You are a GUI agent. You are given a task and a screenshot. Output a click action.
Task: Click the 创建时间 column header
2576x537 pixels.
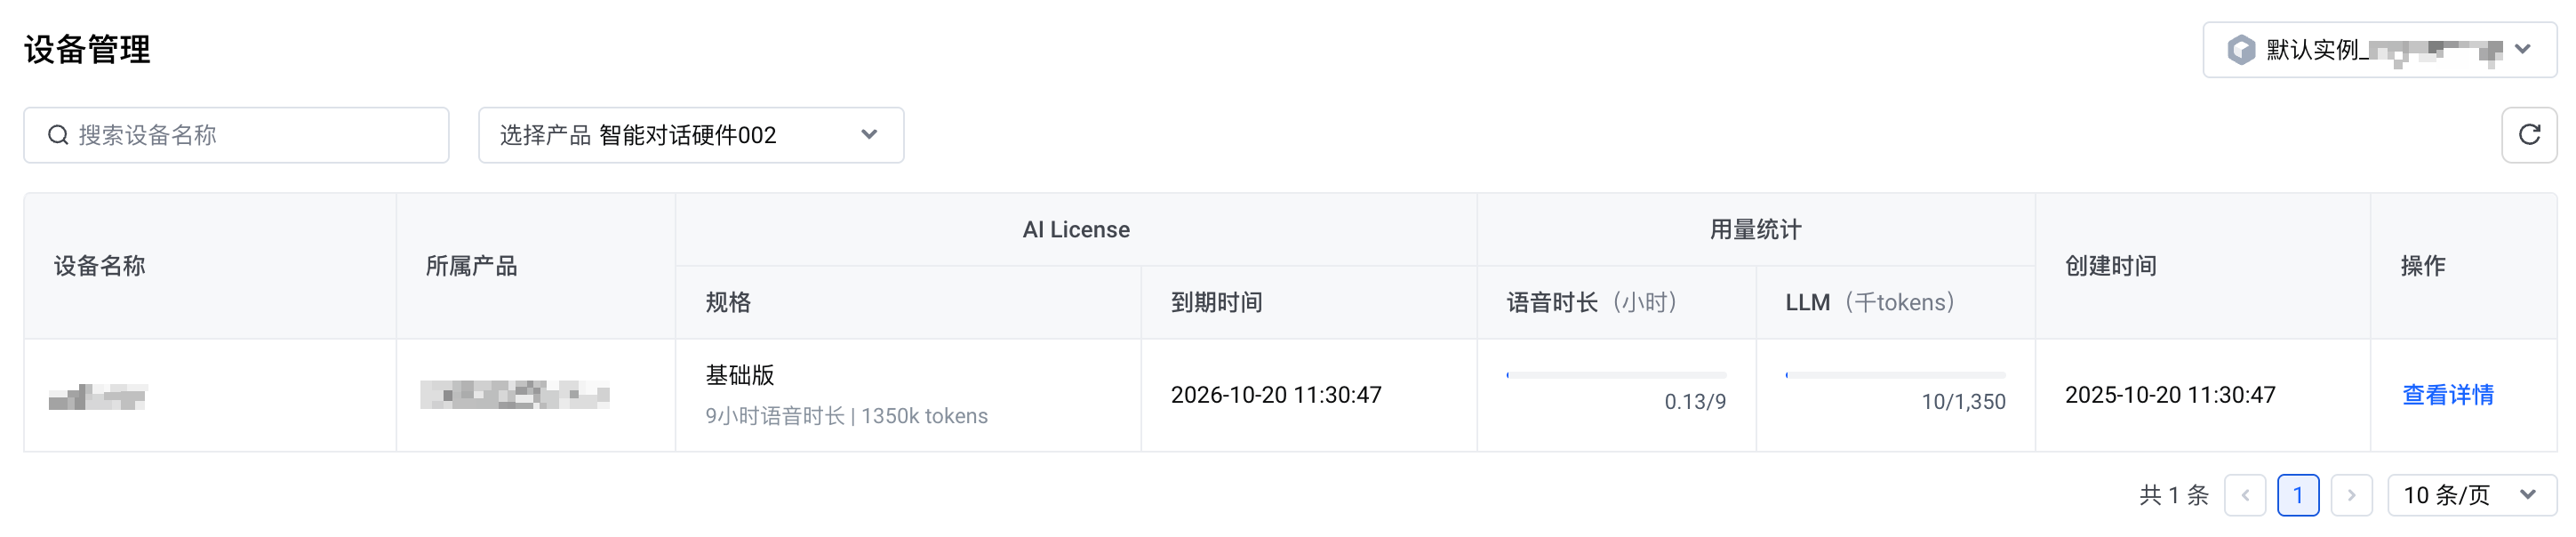[2110, 266]
